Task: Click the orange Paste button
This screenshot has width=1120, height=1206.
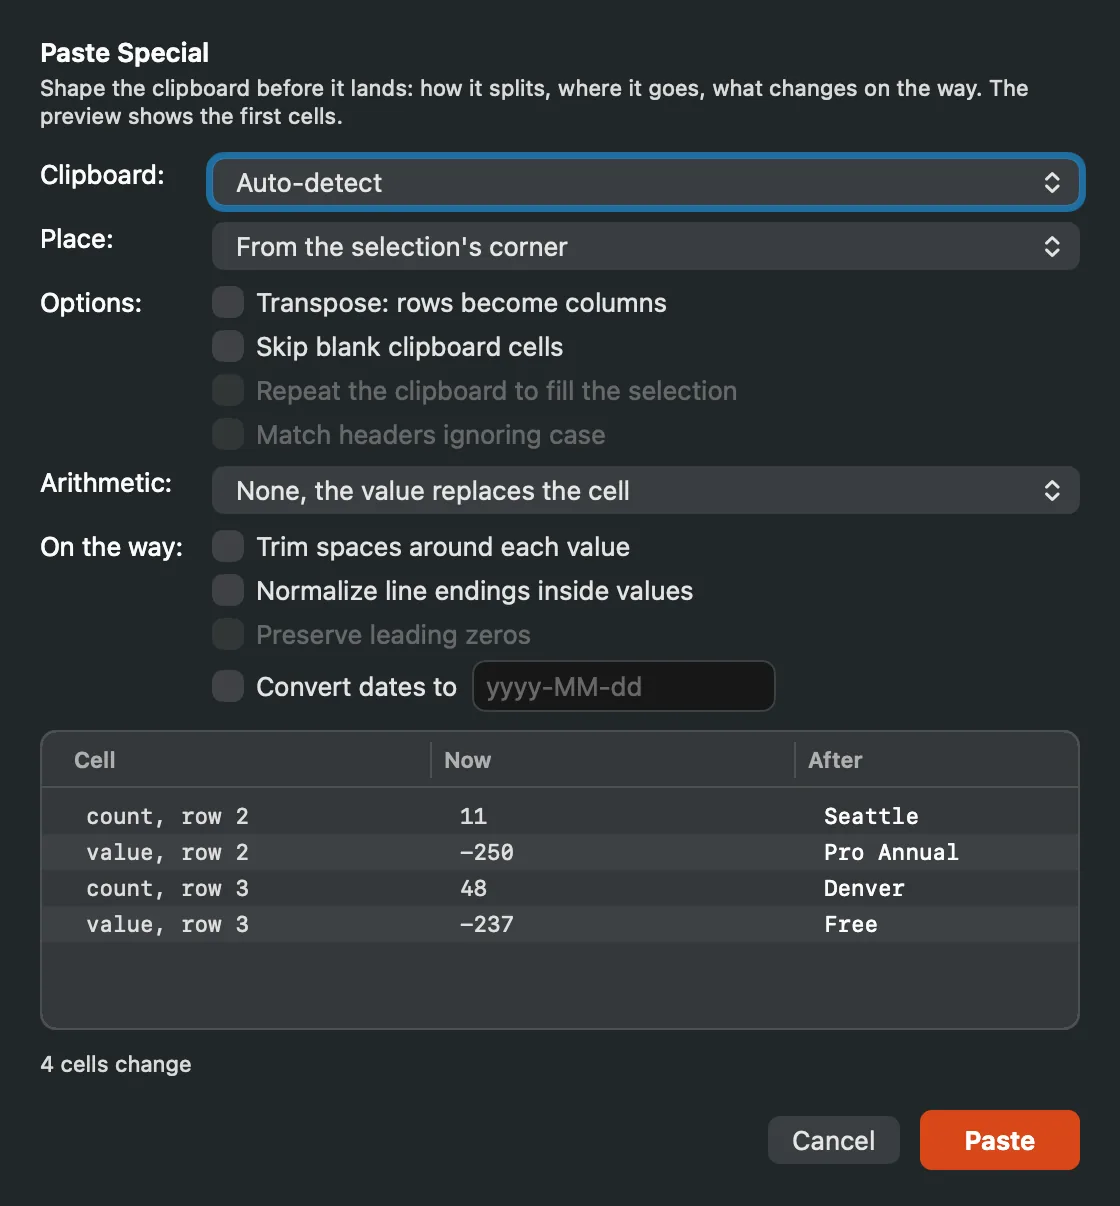Action: (1000, 1140)
